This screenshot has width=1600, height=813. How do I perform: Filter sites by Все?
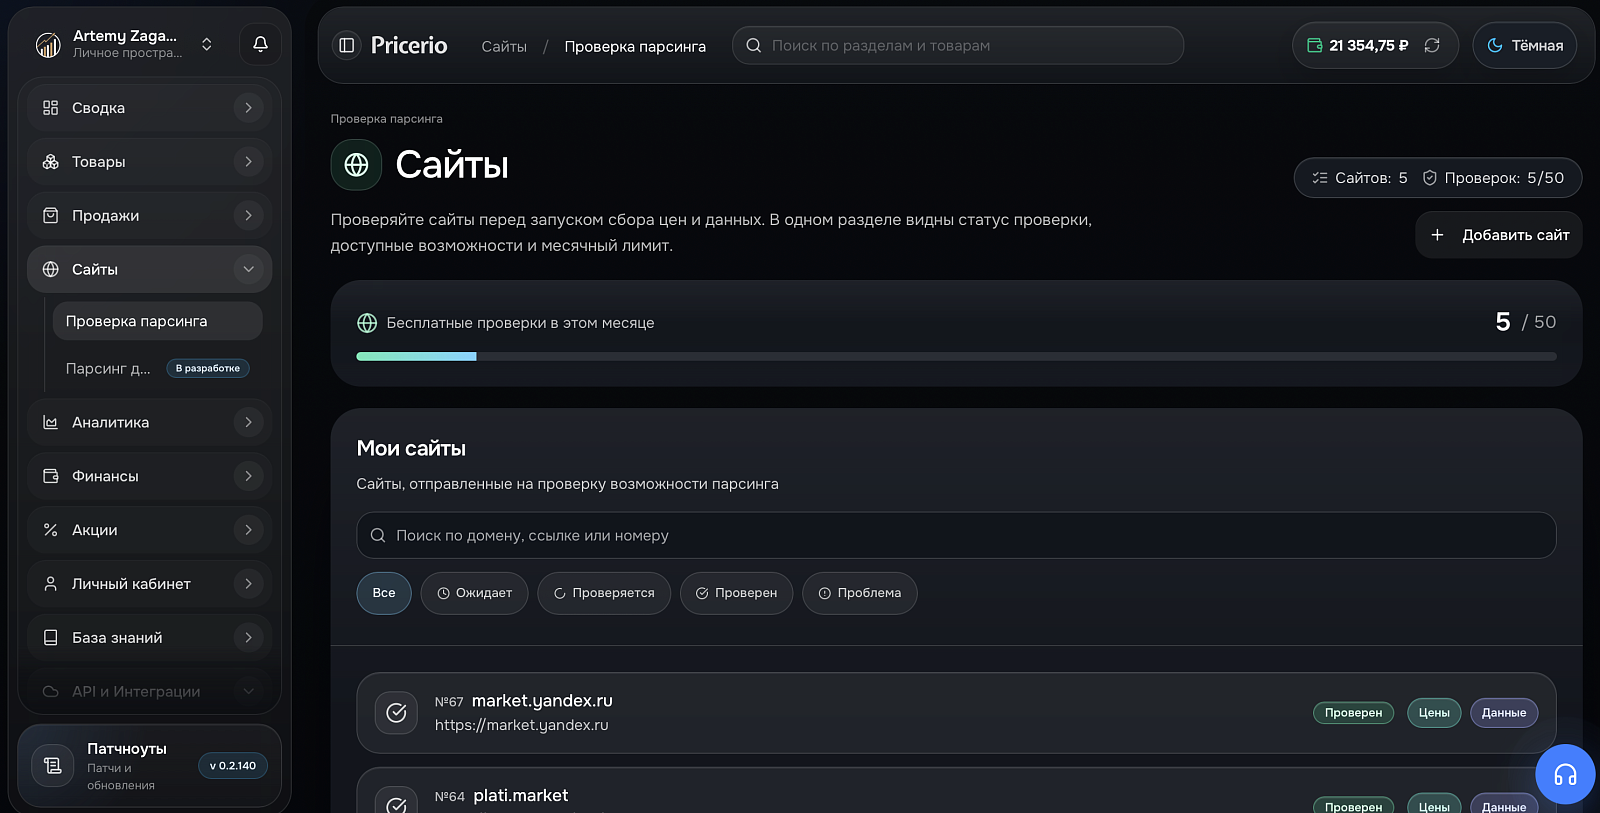[384, 594]
